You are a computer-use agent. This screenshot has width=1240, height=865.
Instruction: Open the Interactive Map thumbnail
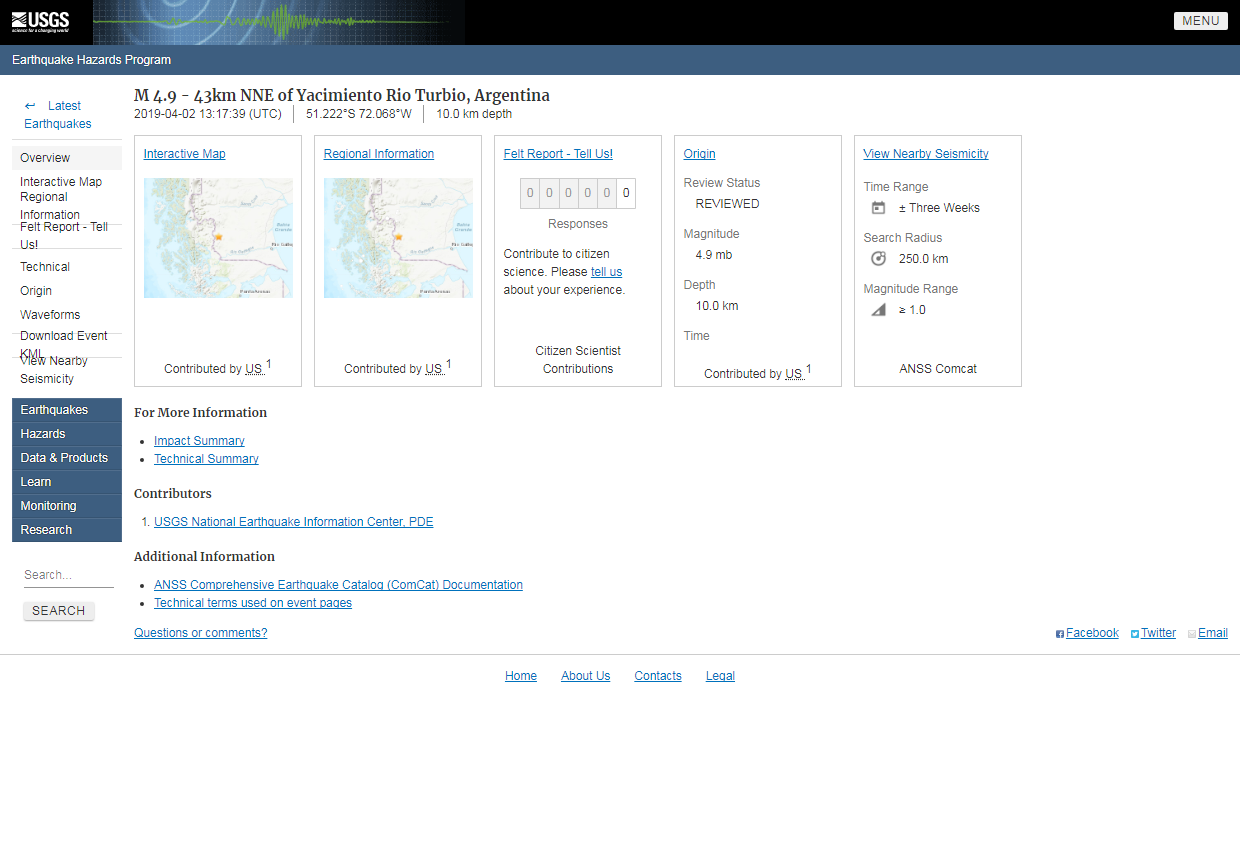point(218,238)
